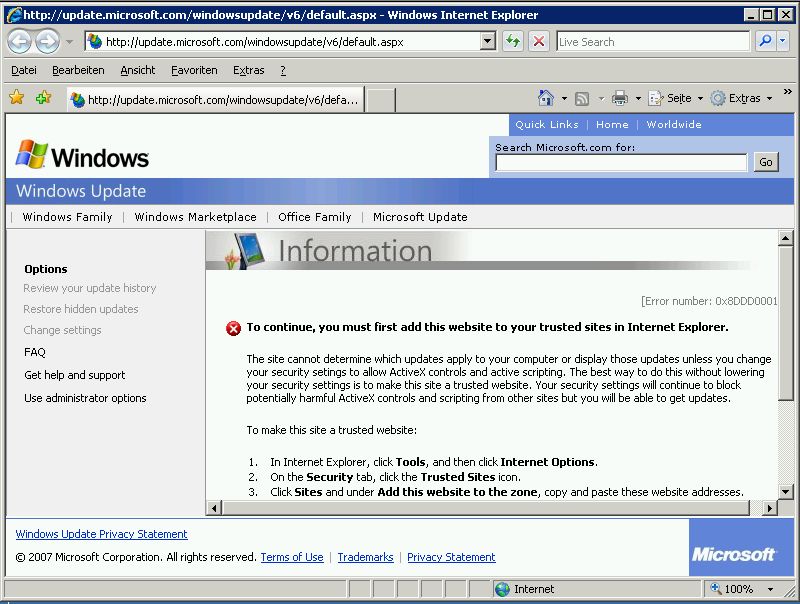Click the Live Search magnifier button
The height and width of the screenshot is (604, 800).
pos(765,41)
